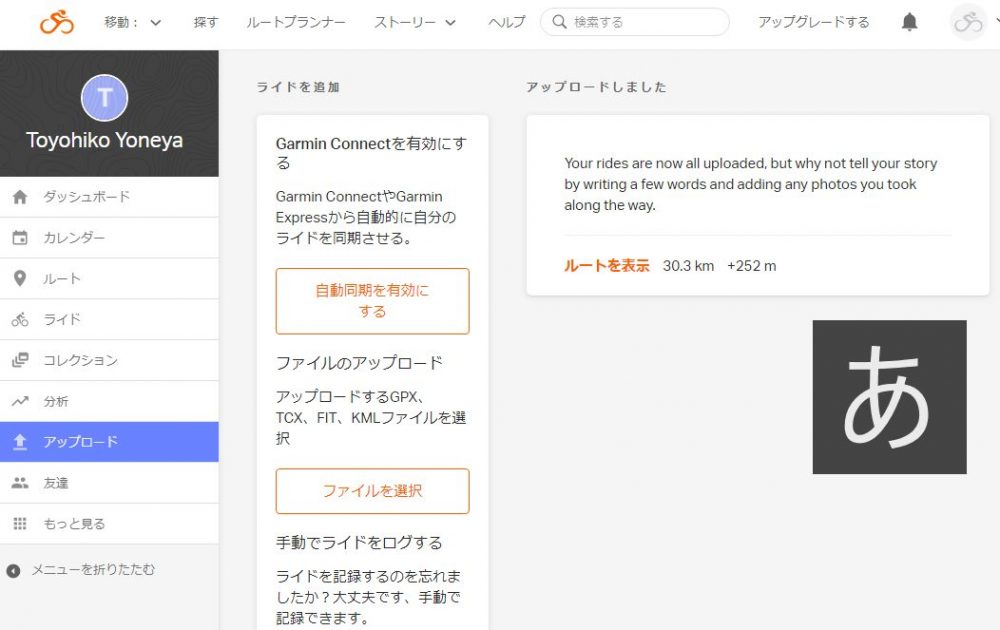Click アップグレードする link
This screenshot has width=1000, height=630.
tap(814, 22)
